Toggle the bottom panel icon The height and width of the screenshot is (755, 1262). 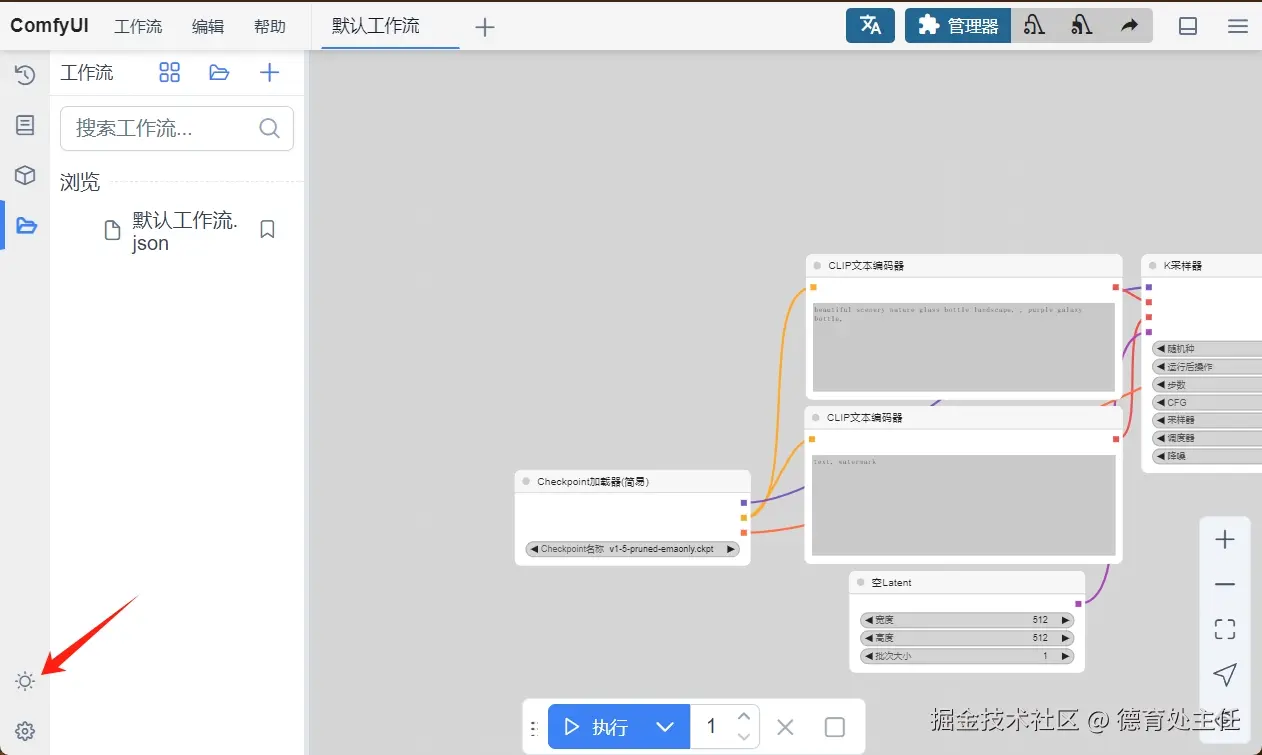coord(1188,26)
